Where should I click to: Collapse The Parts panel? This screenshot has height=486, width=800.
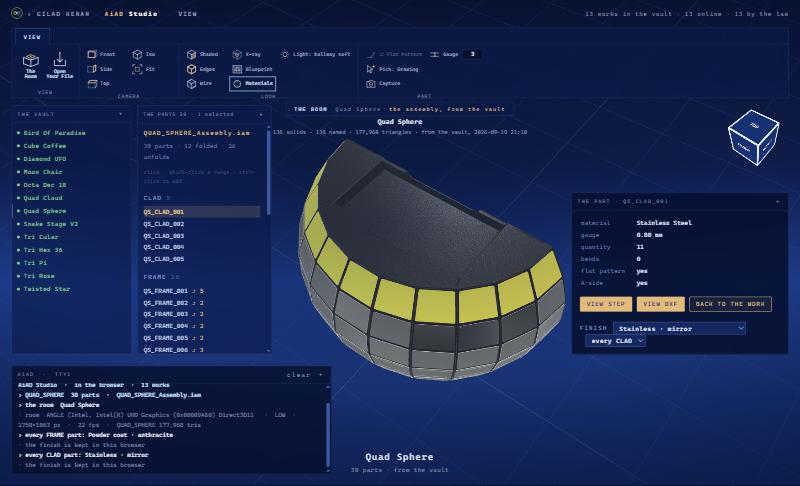pyautogui.click(x=261, y=114)
